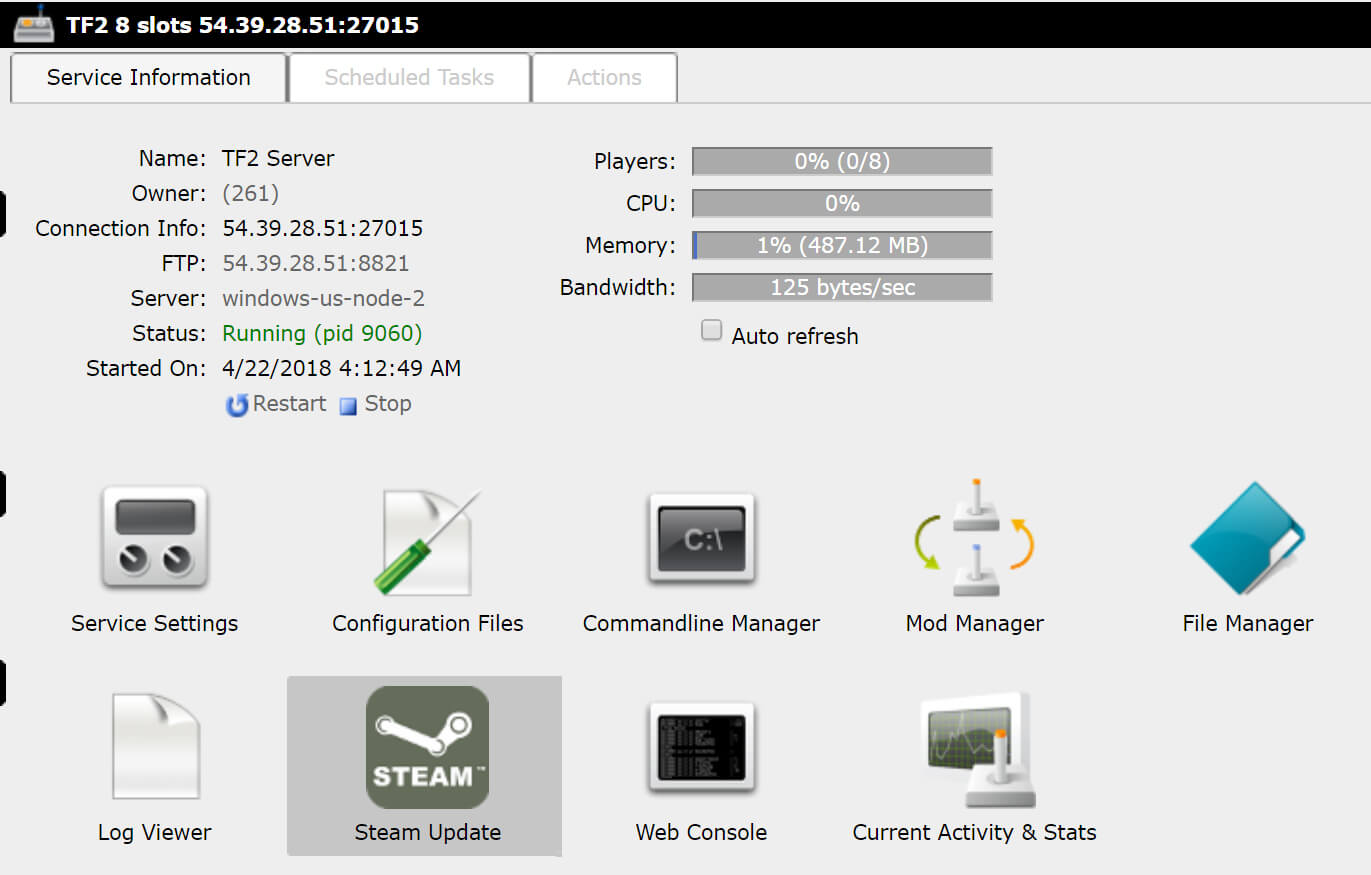
Task: Click the File Manager label text
Action: 1248,623
